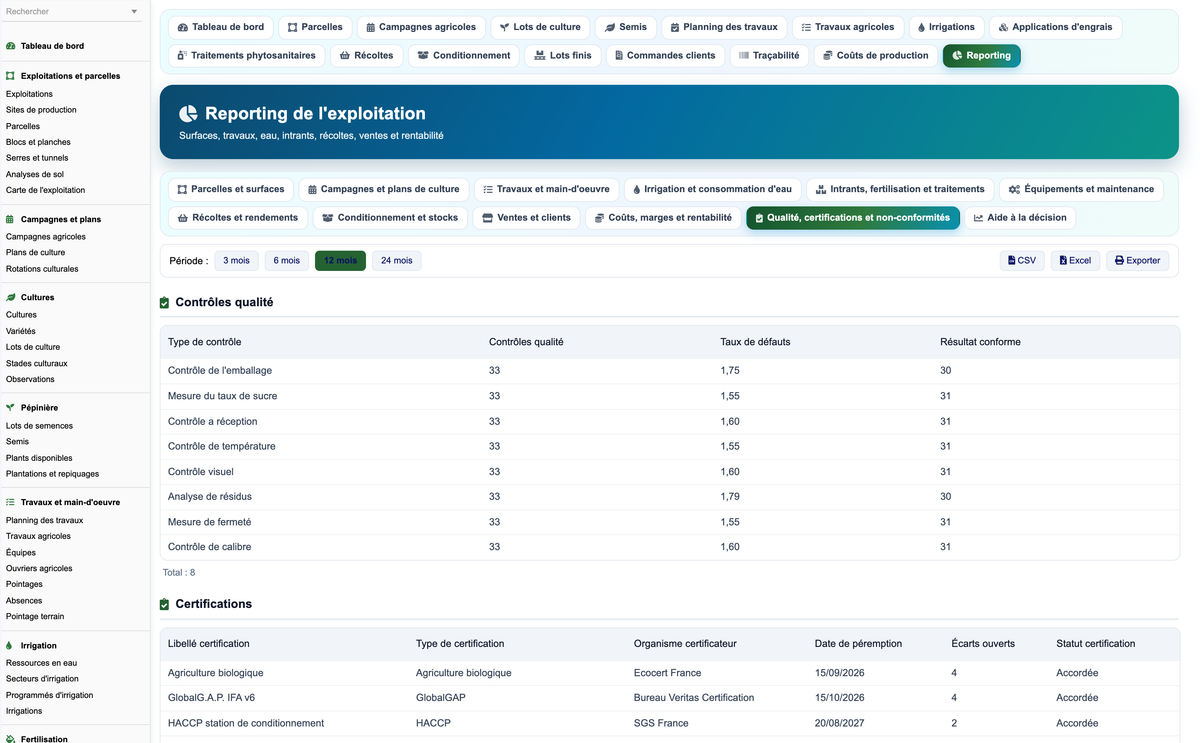The height and width of the screenshot is (743, 1200).
Task: Click the Traitements phytosanitaires sprayer icon
Action: (182, 56)
